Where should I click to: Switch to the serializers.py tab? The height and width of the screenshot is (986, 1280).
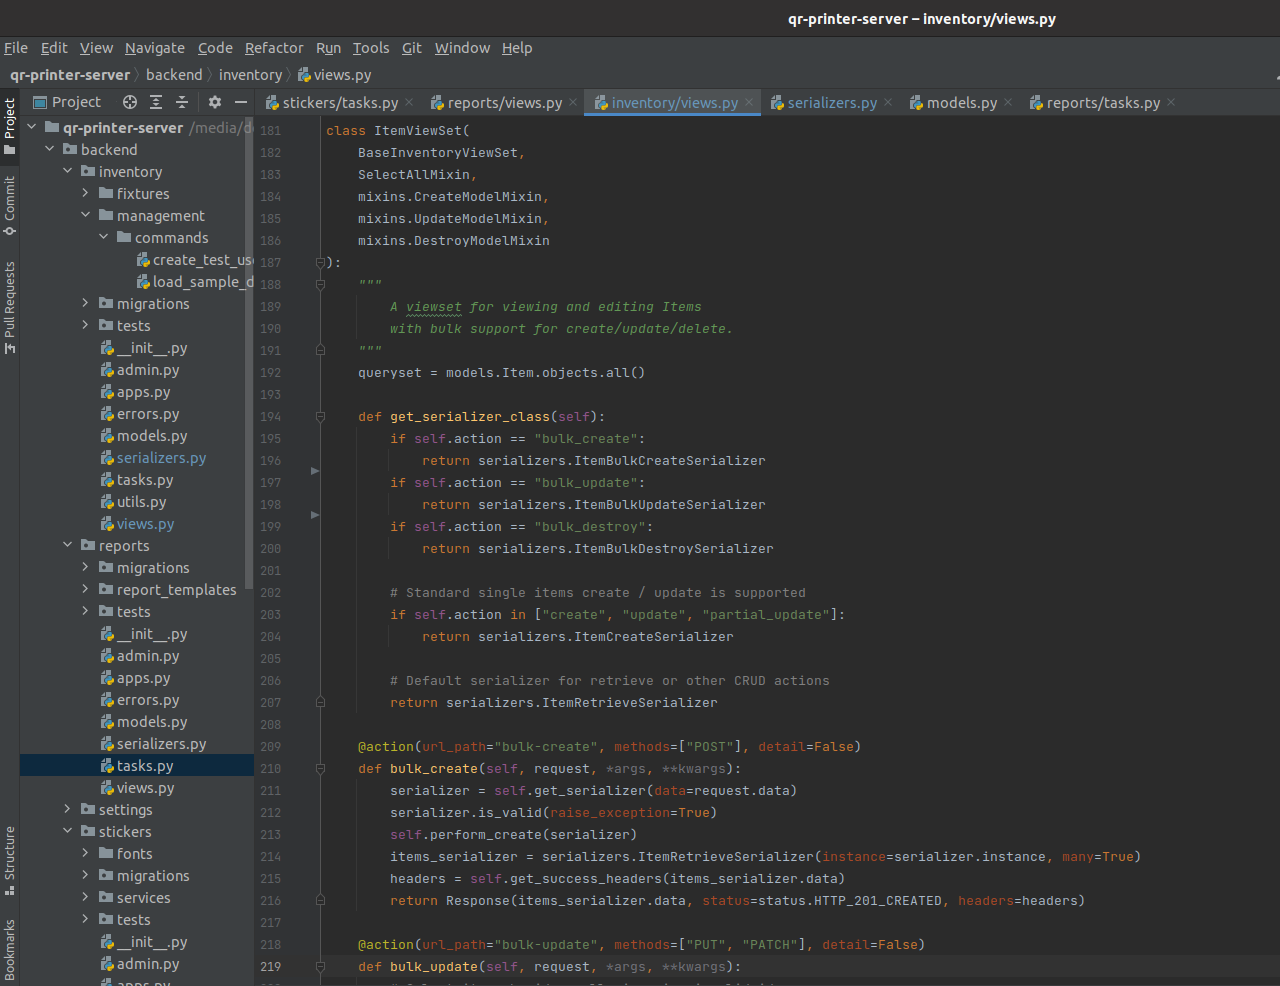point(831,103)
